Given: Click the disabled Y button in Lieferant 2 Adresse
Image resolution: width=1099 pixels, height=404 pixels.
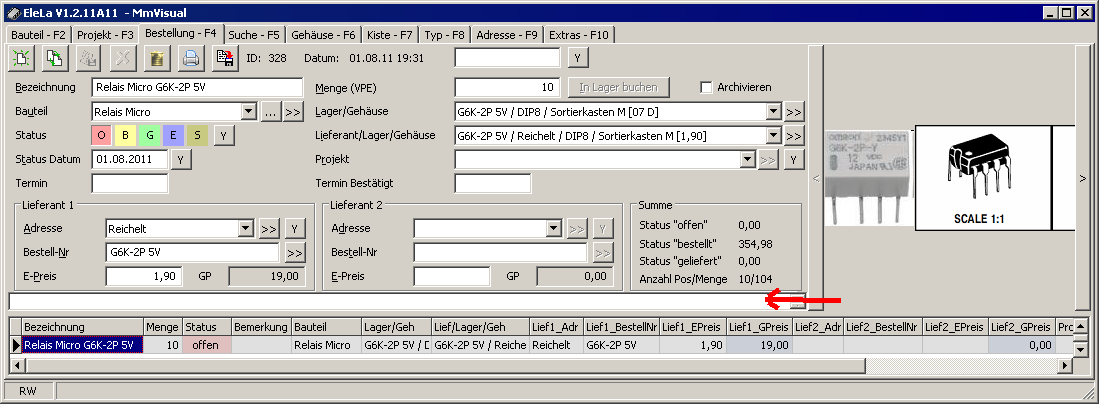Looking at the screenshot, I should (603, 228).
